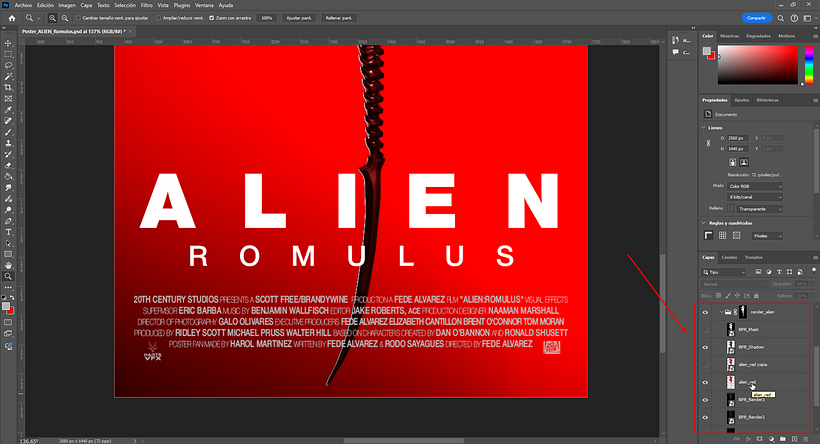Choose the zoom in magnifier option
This screenshot has height=444, width=820.
52,18
